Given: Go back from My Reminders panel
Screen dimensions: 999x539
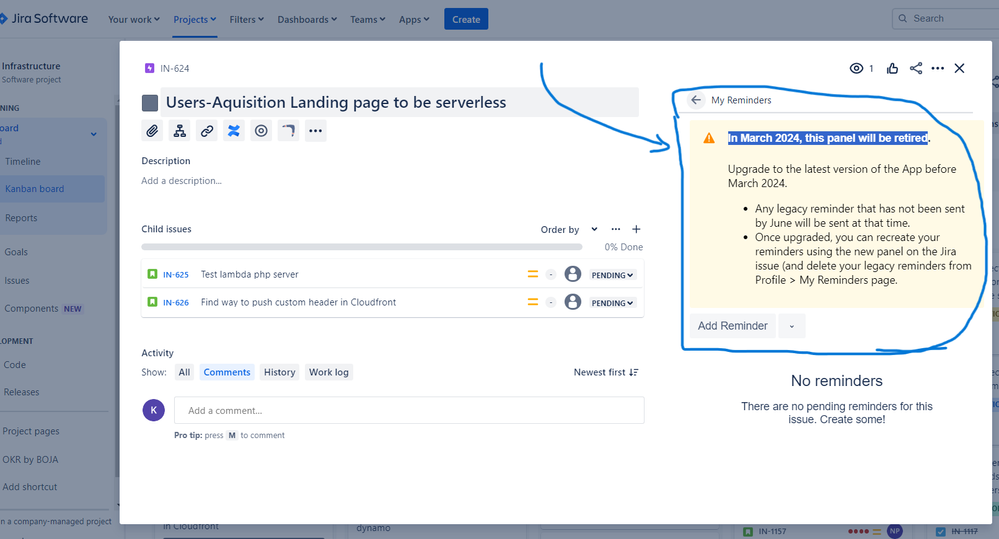Looking at the screenshot, I should [x=696, y=100].
